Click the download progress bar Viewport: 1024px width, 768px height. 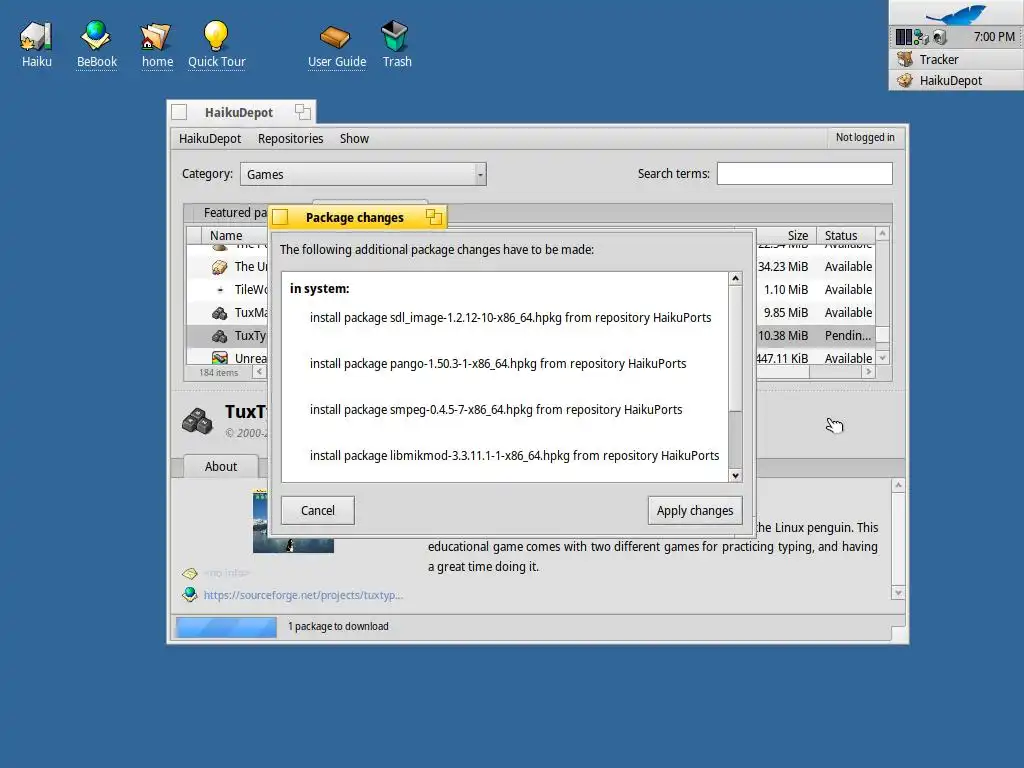tap(226, 627)
